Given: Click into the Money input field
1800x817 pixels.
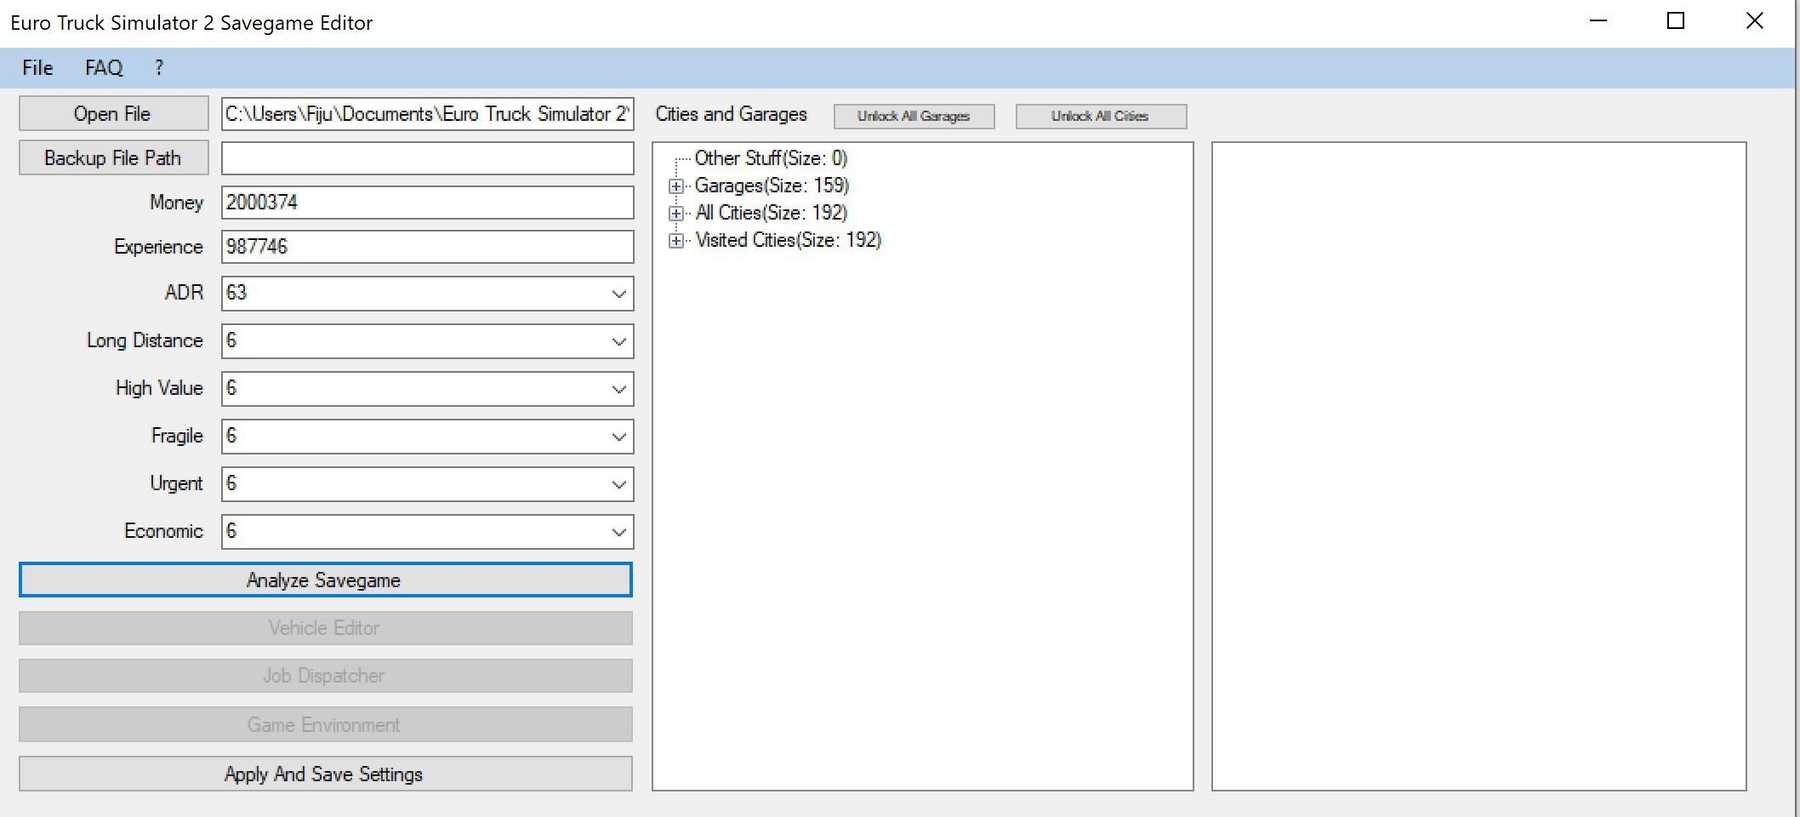Looking at the screenshot, I should [427, 202].
